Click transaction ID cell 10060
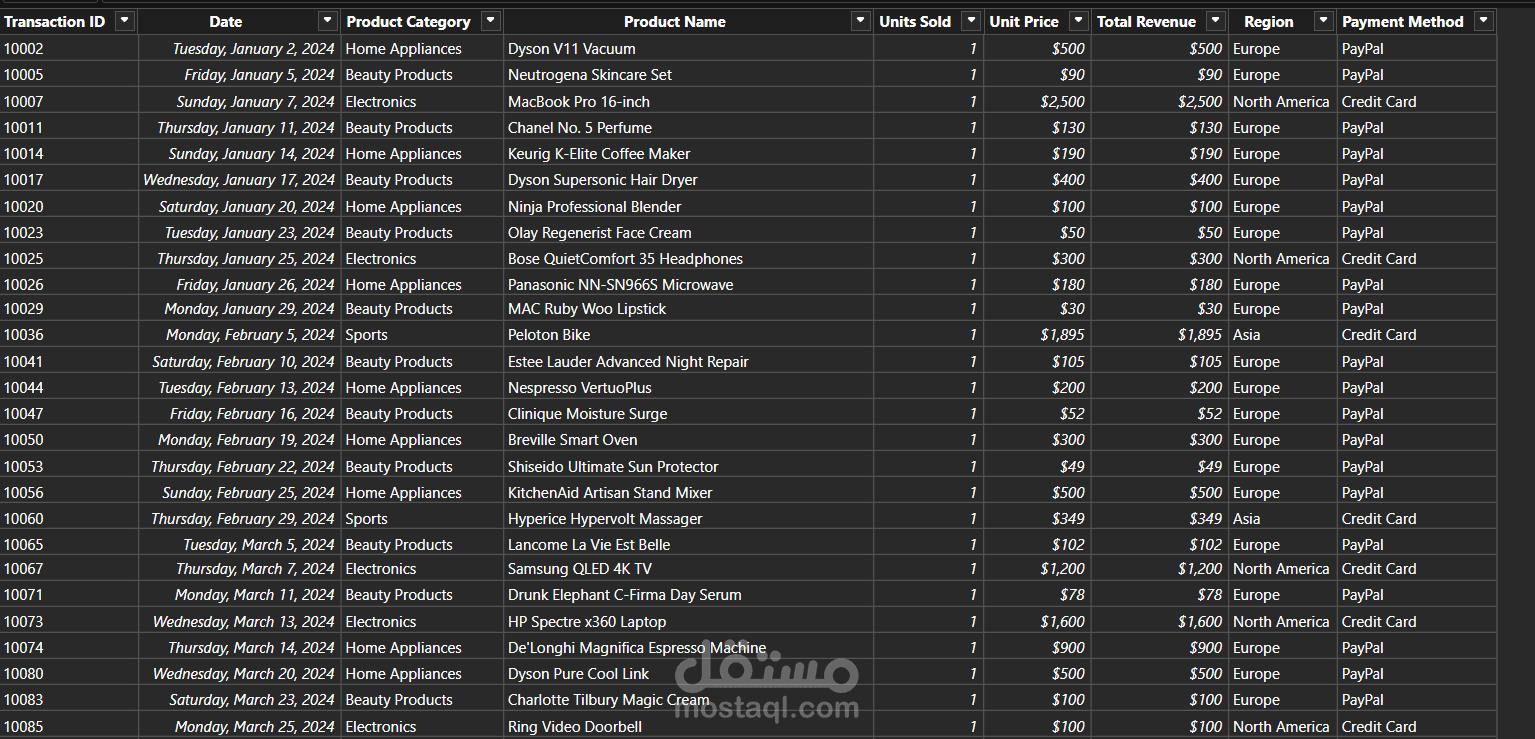The width and height of the screenshot is (1535, 739). (x=69, y=518)
